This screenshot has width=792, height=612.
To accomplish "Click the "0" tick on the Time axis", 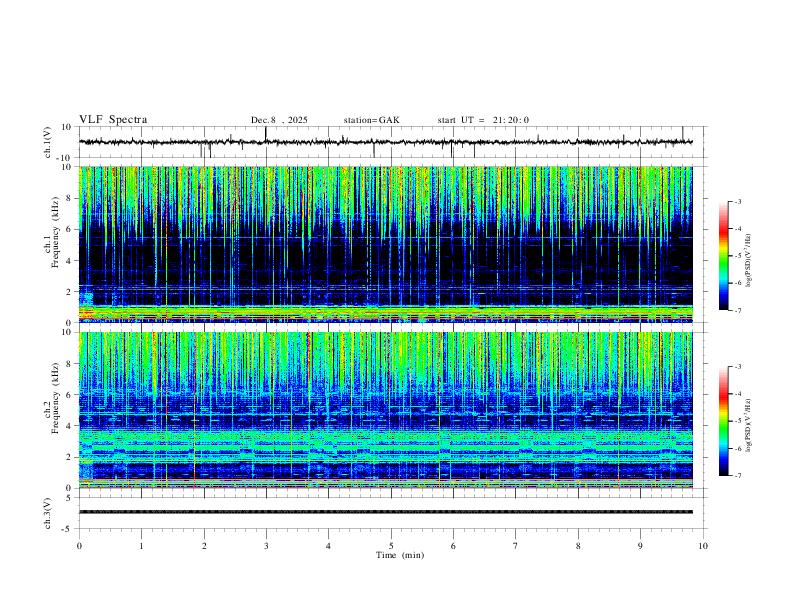I will click(79, 546).
